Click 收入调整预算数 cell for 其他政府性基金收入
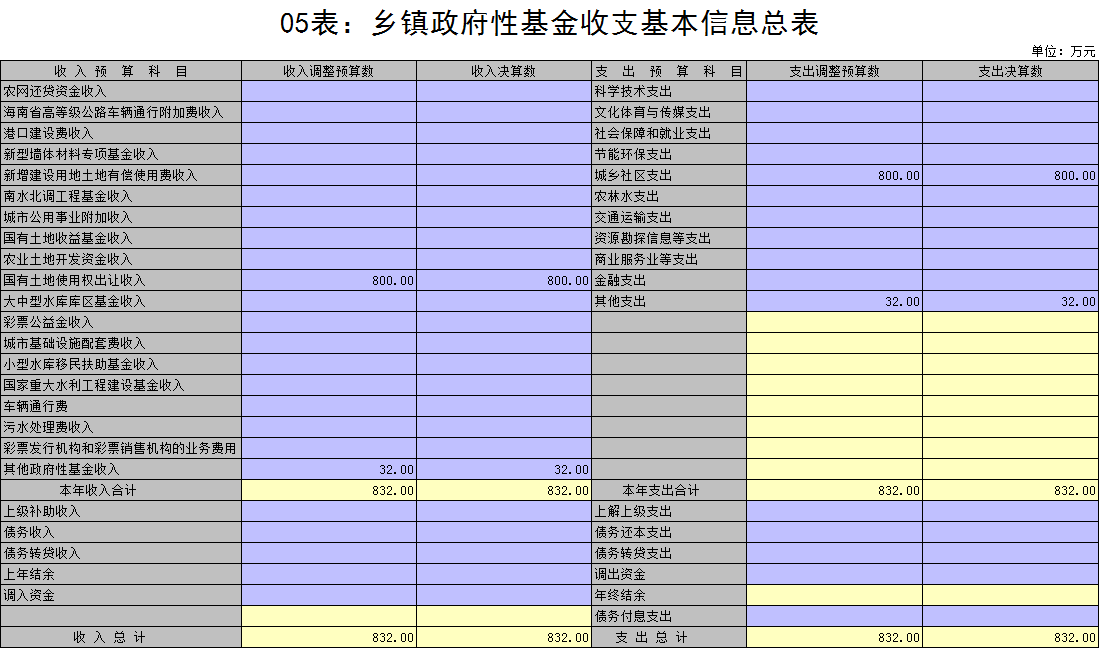This screenshot has width=1099, height=648. 328,470
